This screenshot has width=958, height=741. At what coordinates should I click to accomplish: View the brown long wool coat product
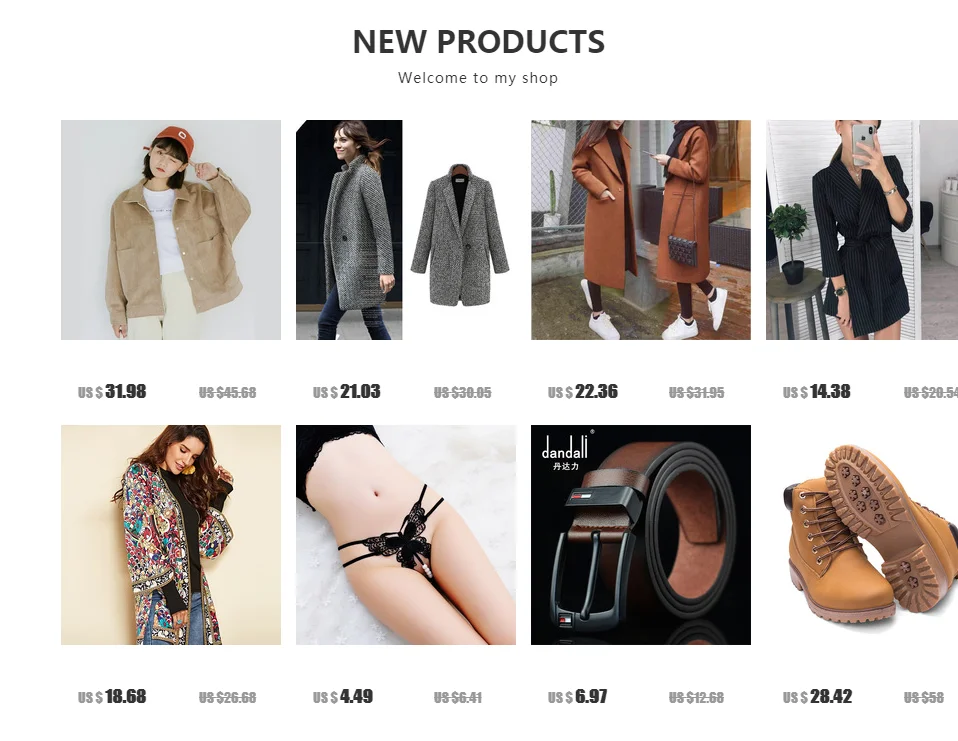coord(641,230)
